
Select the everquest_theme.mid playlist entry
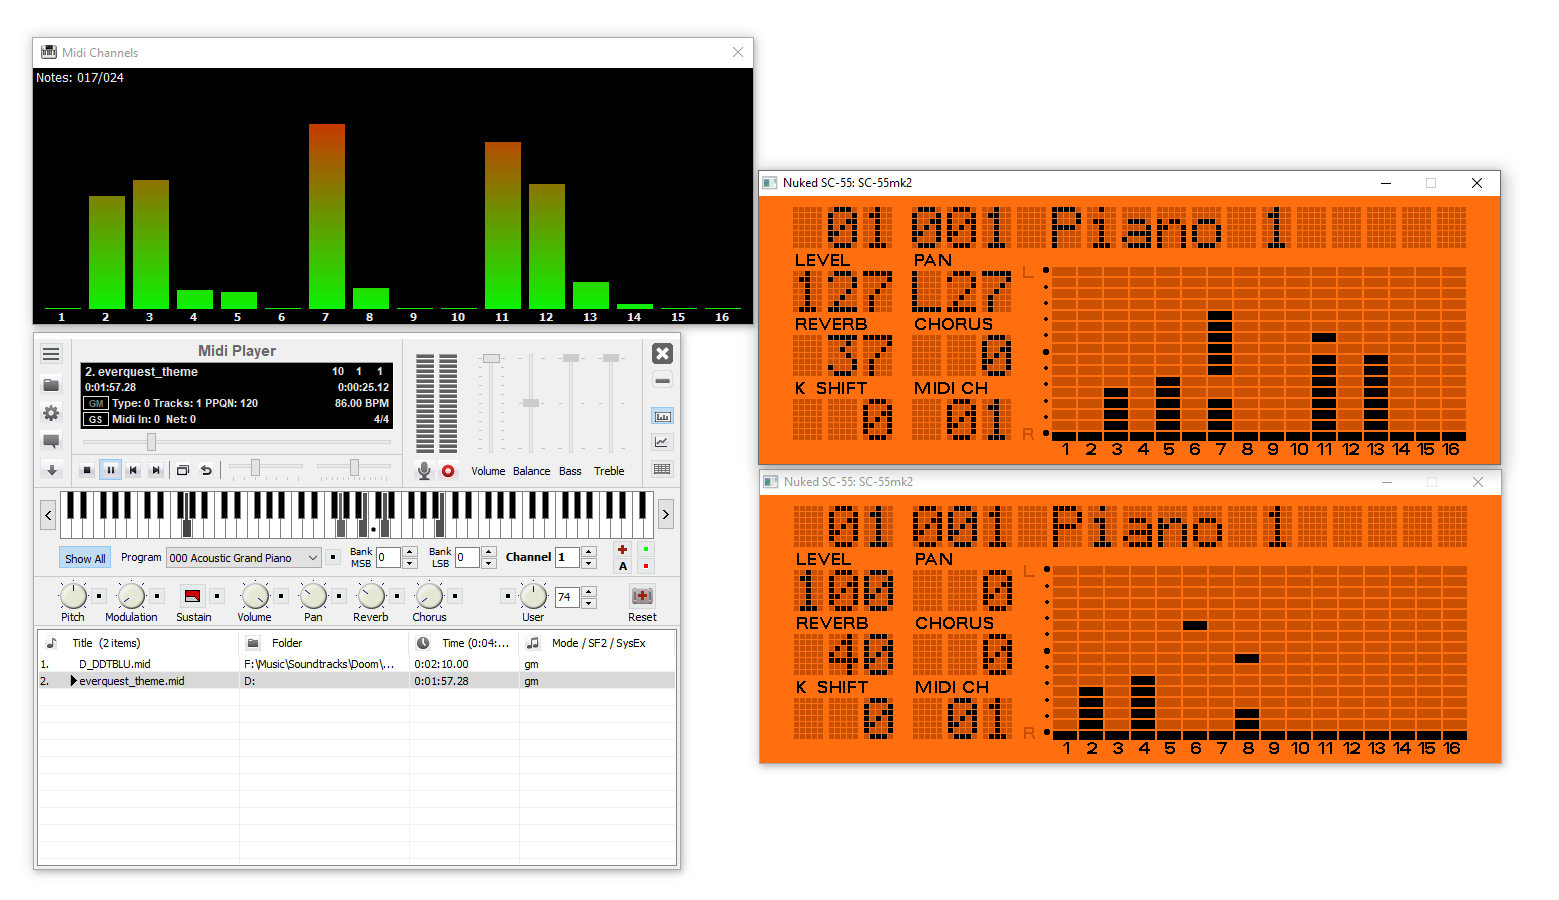pyautogui.click(x=357, y=681)
